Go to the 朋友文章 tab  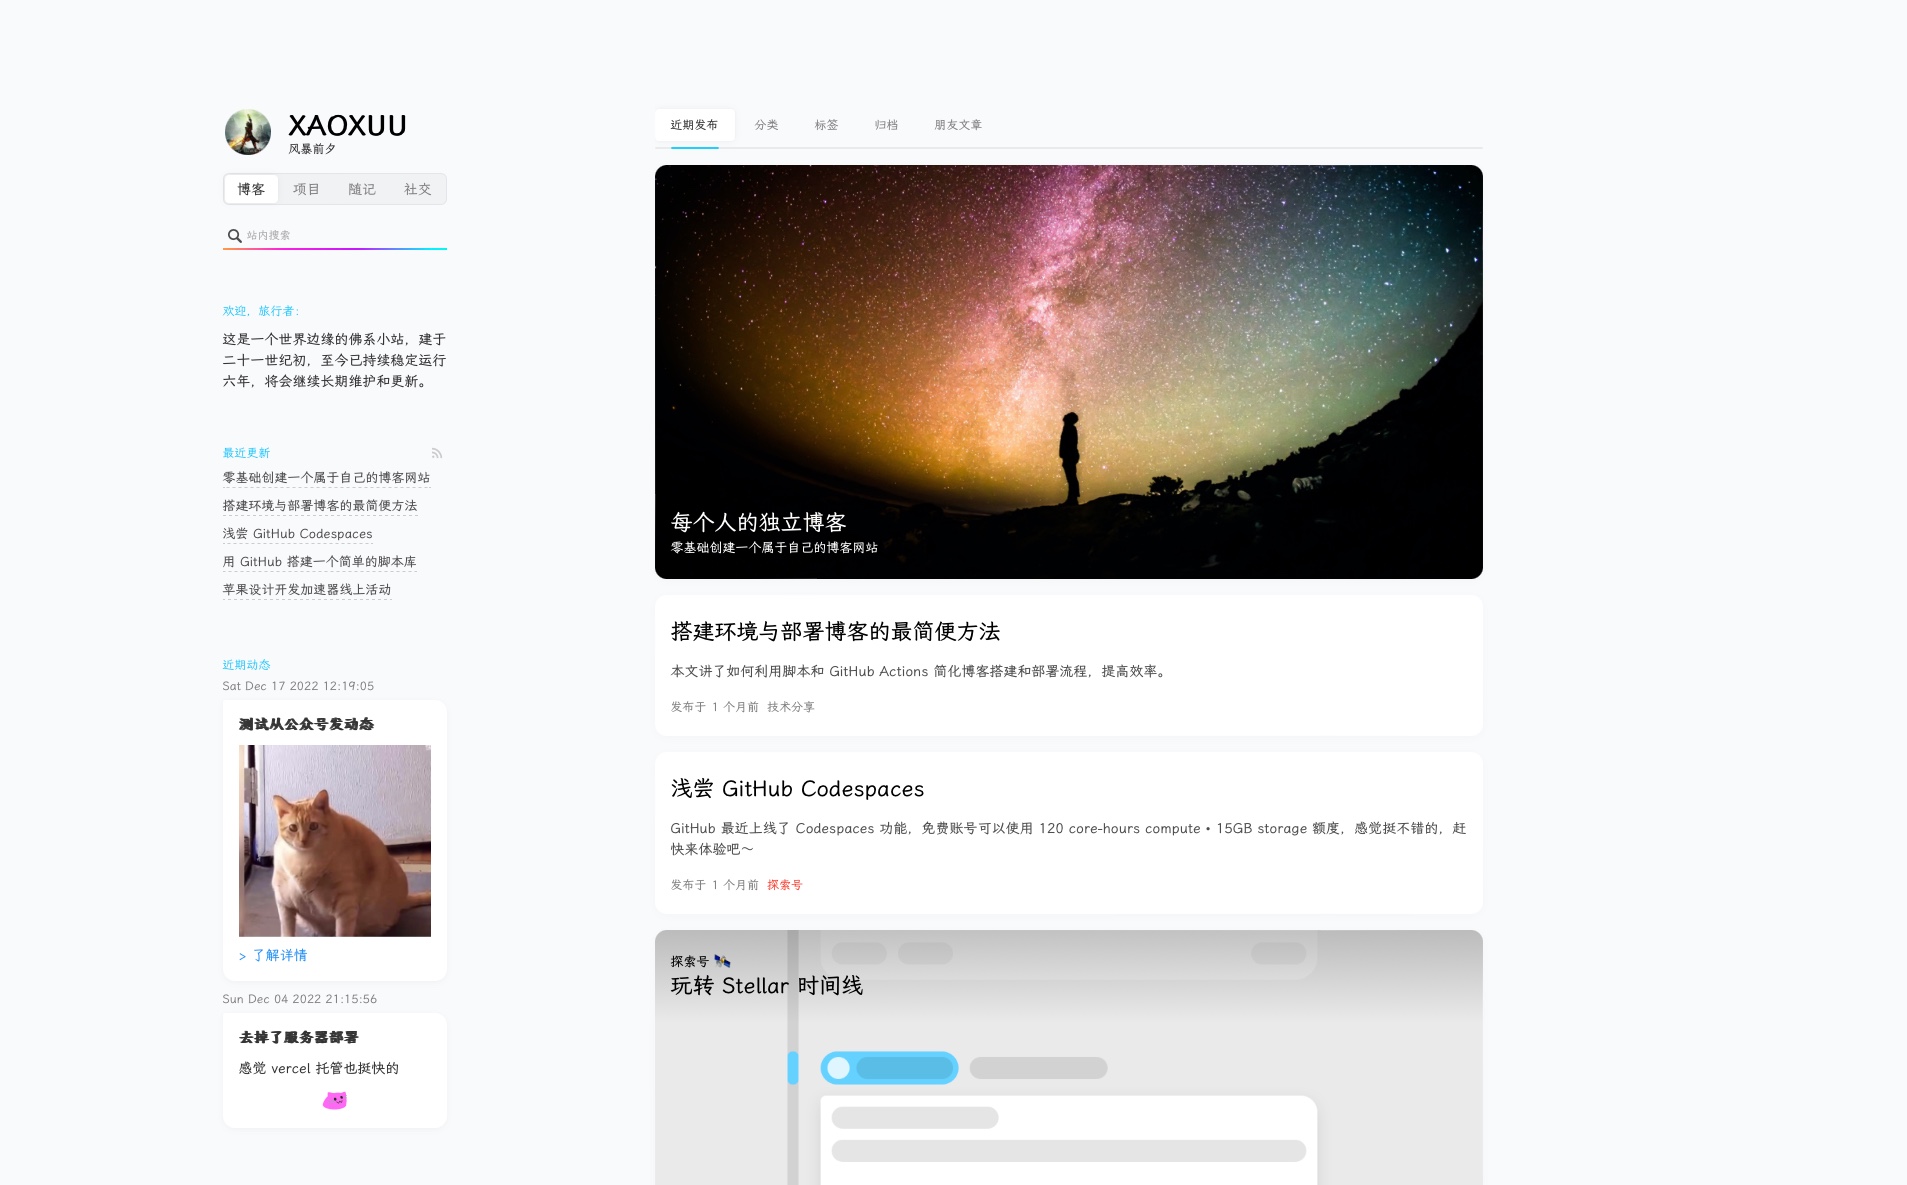[x=958, y=125]
